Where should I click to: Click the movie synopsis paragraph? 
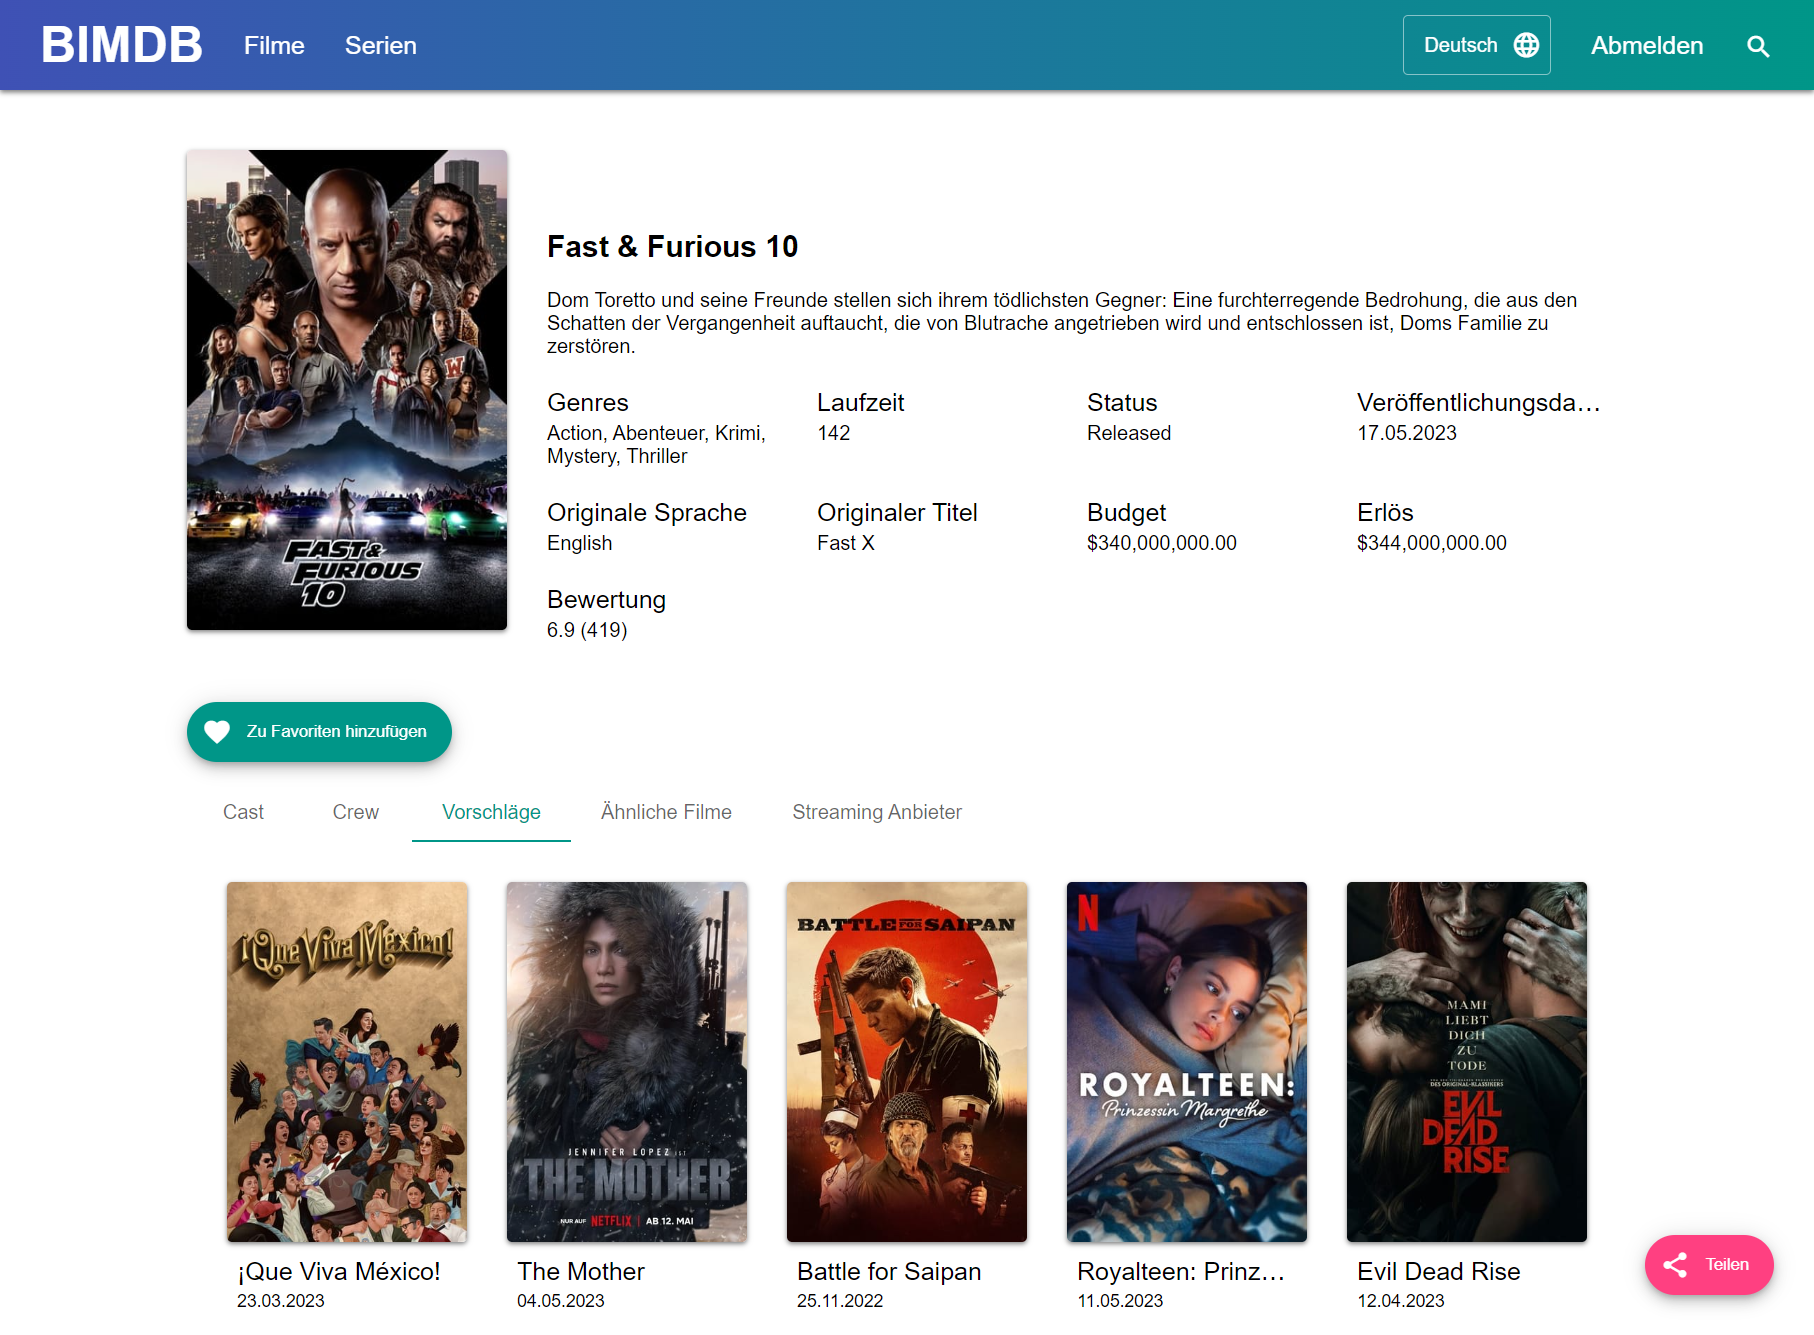pyautogui.click(x=1062, y=323)
